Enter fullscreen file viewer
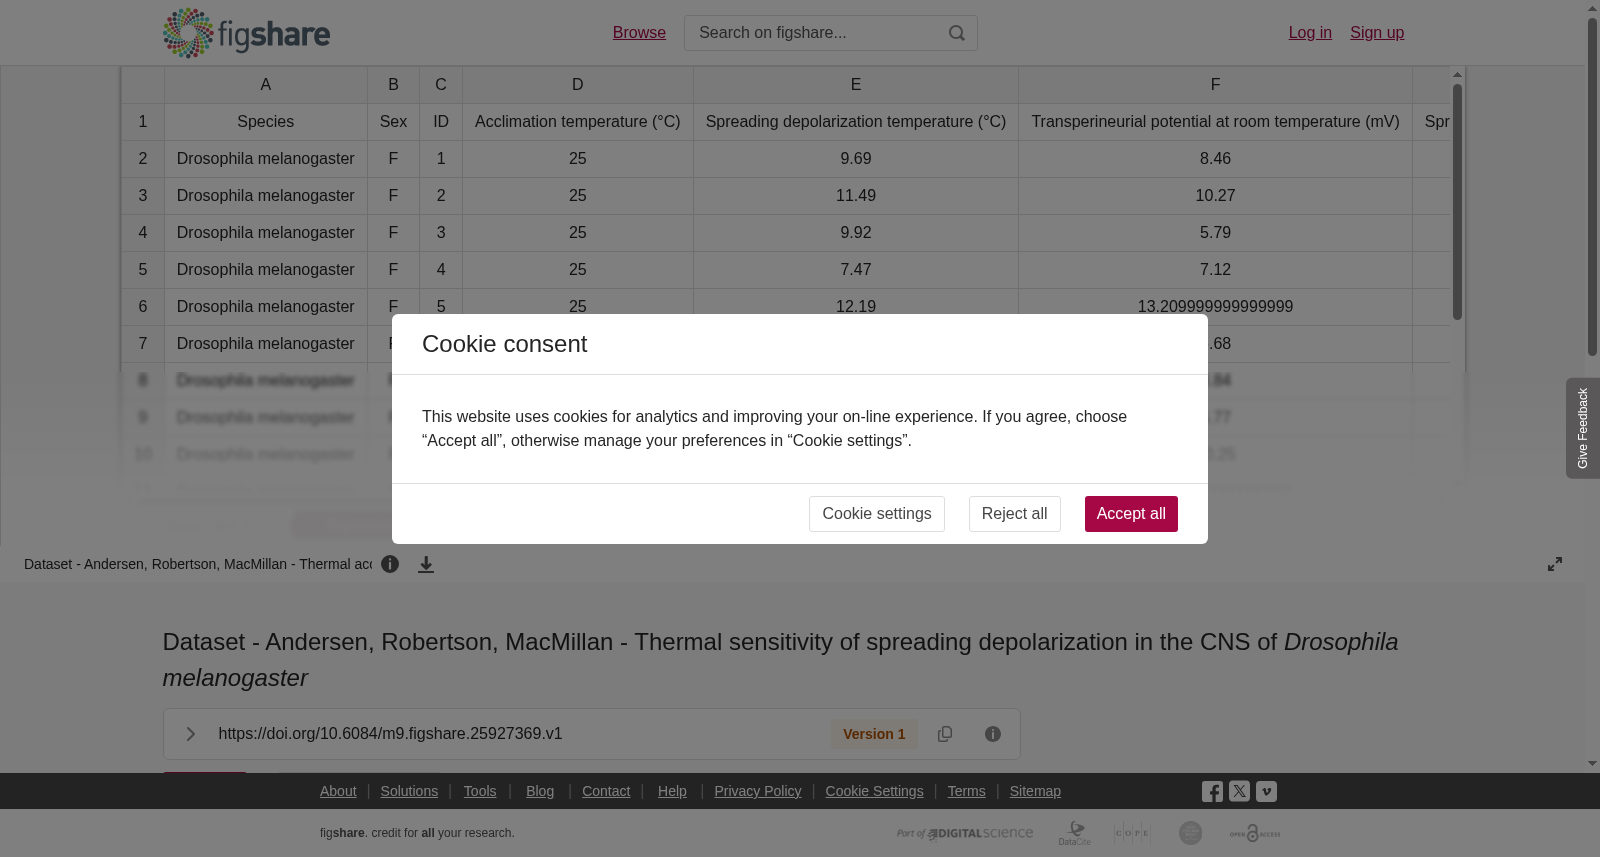Image resolution: width=1600 pixels, height=857 pixels. click(1555, 564)
